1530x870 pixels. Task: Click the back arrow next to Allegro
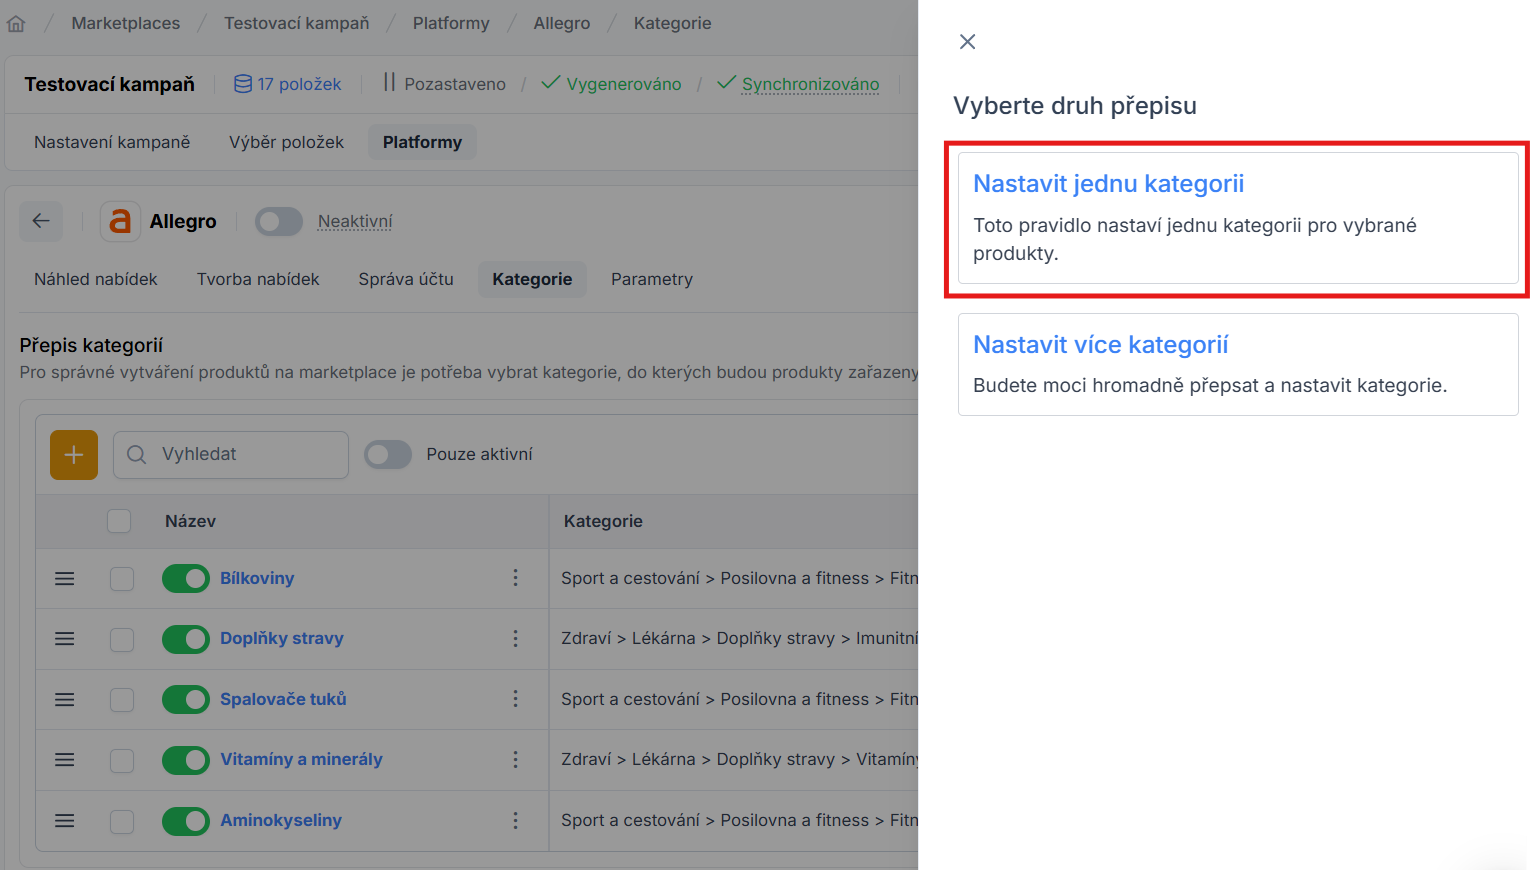coord(41,221)
